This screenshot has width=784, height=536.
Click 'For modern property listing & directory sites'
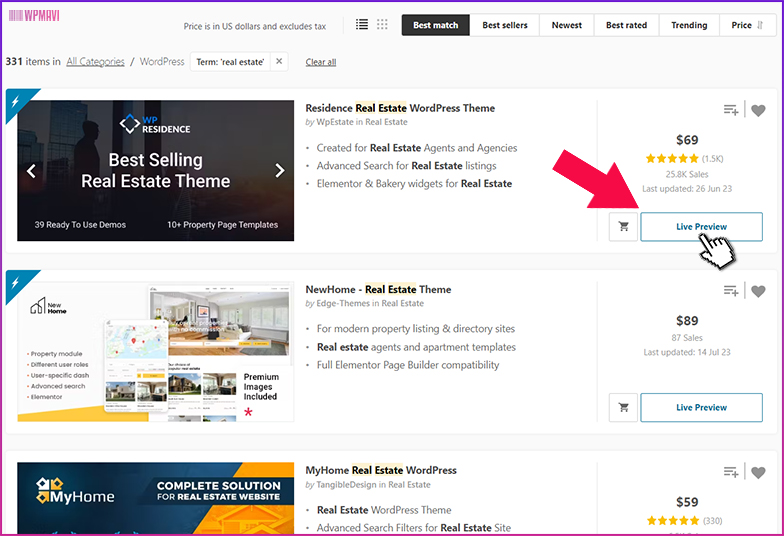pyautogui.click(x=416, y=328)
